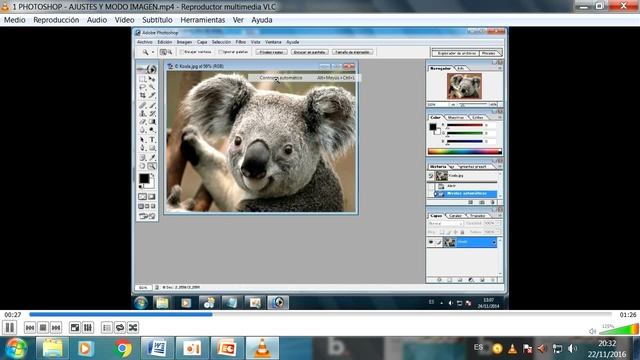Select the highlighted layer in Capas palette
The height and width of the screenshot is (360, 640).
470,242
